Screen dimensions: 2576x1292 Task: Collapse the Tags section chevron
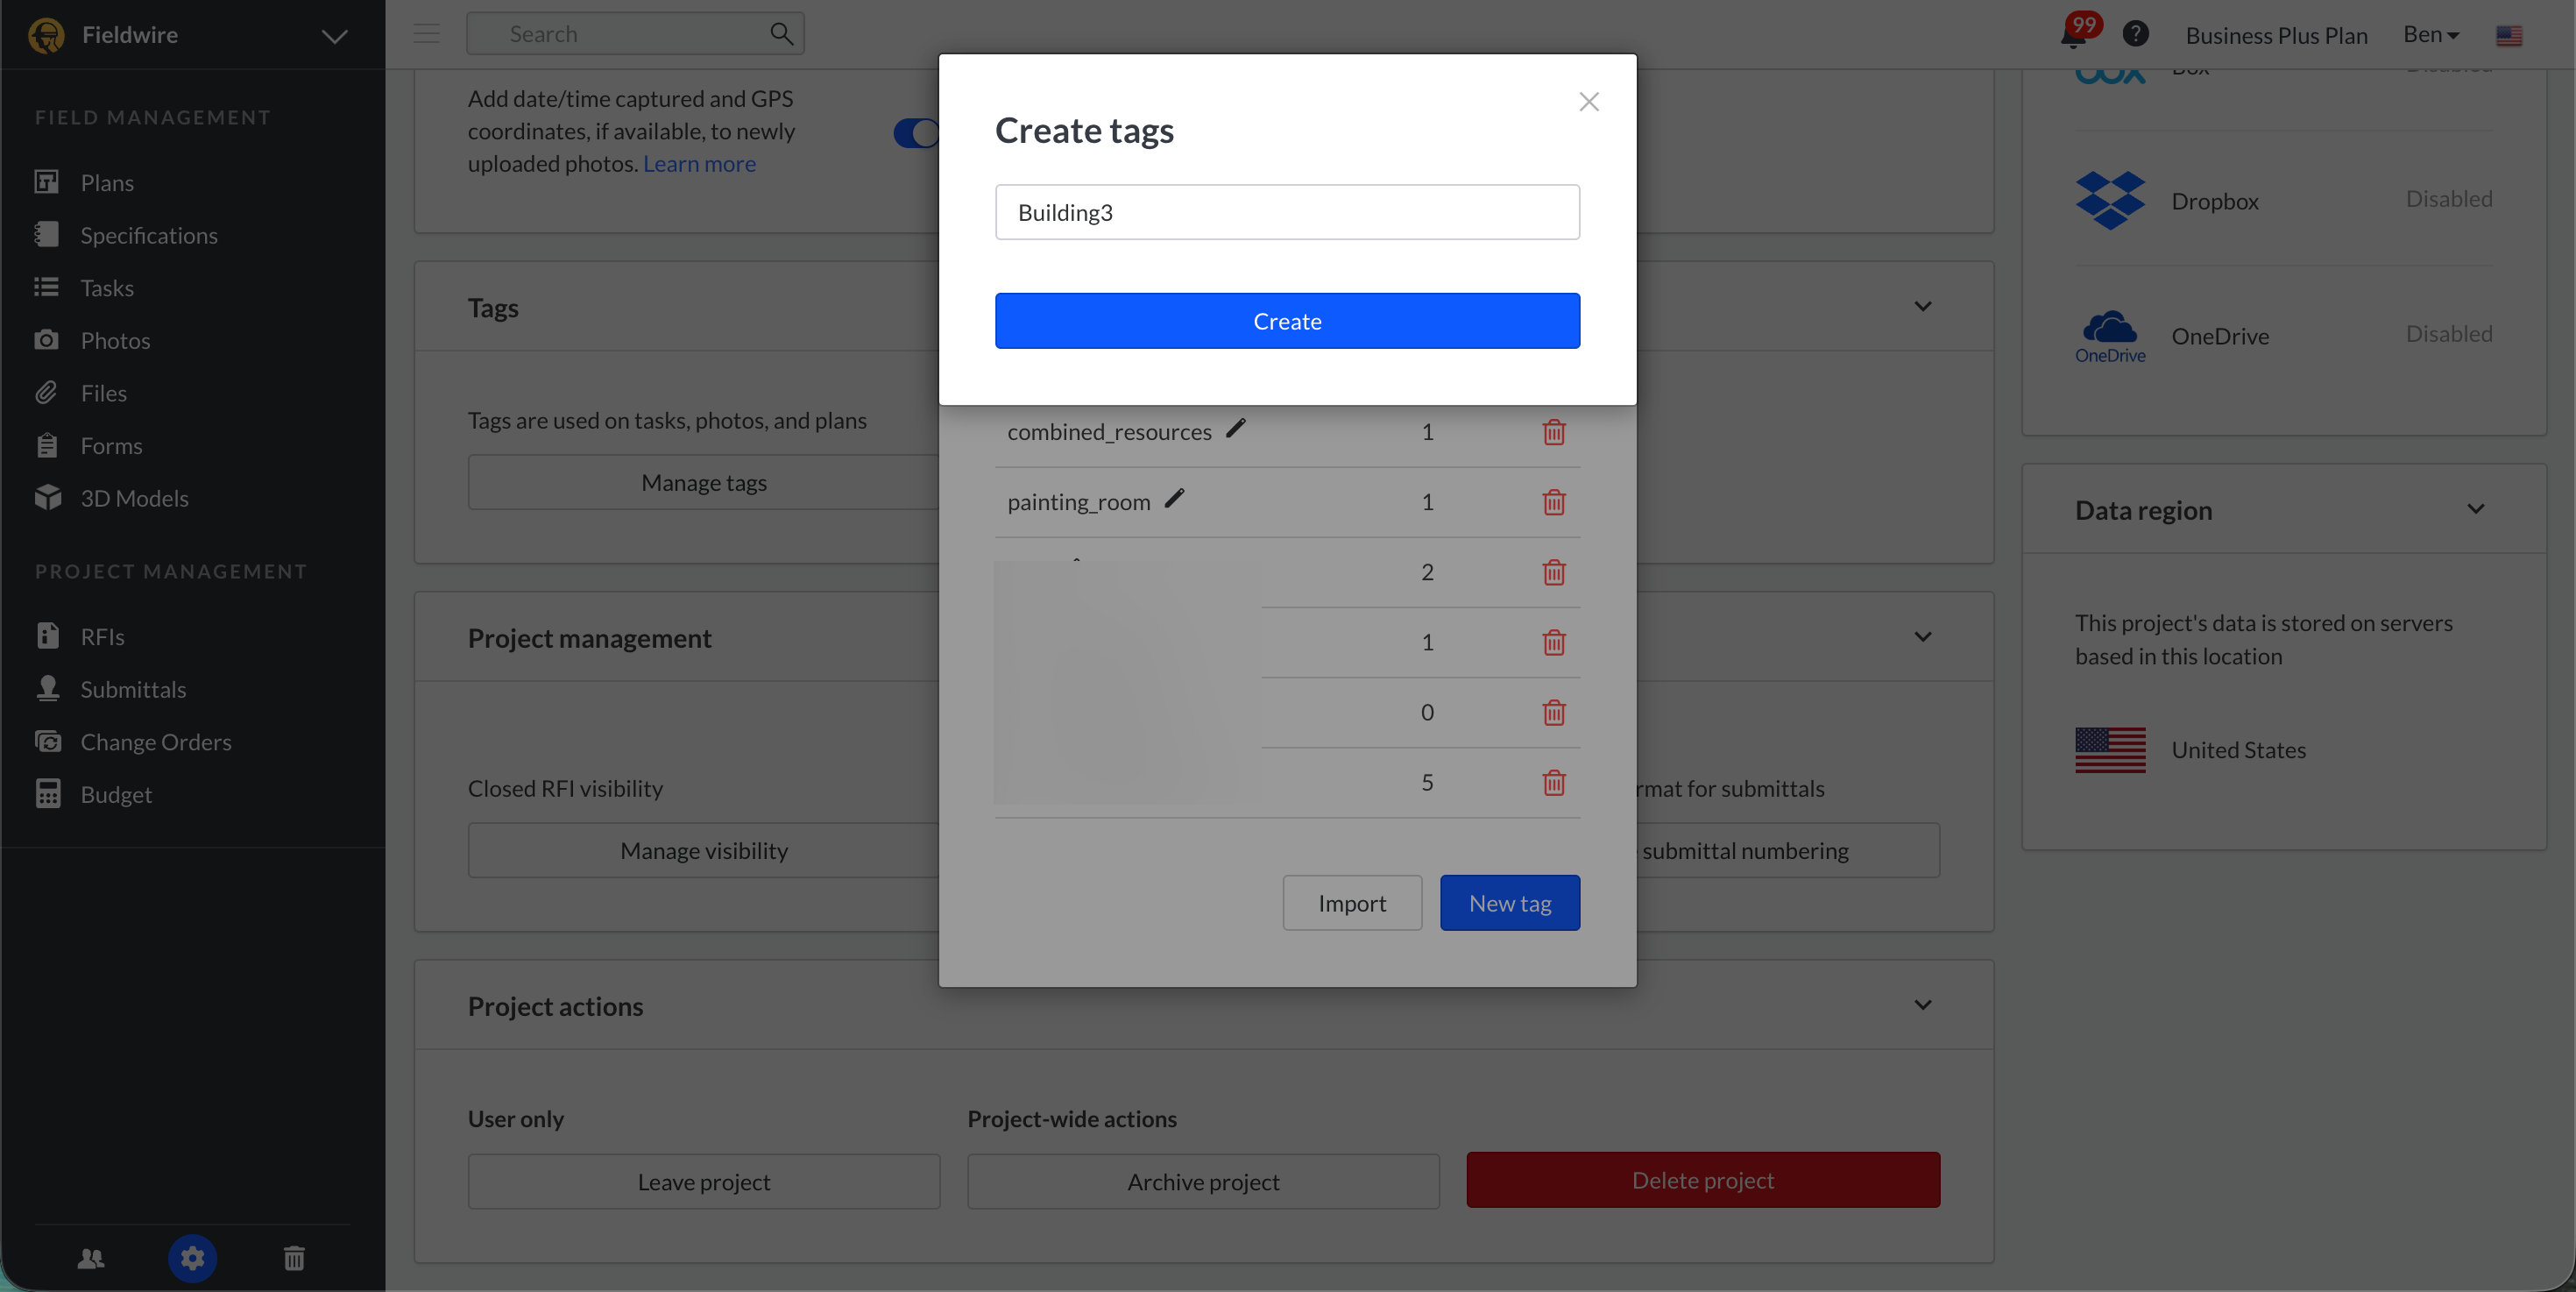pos(1922,306)
